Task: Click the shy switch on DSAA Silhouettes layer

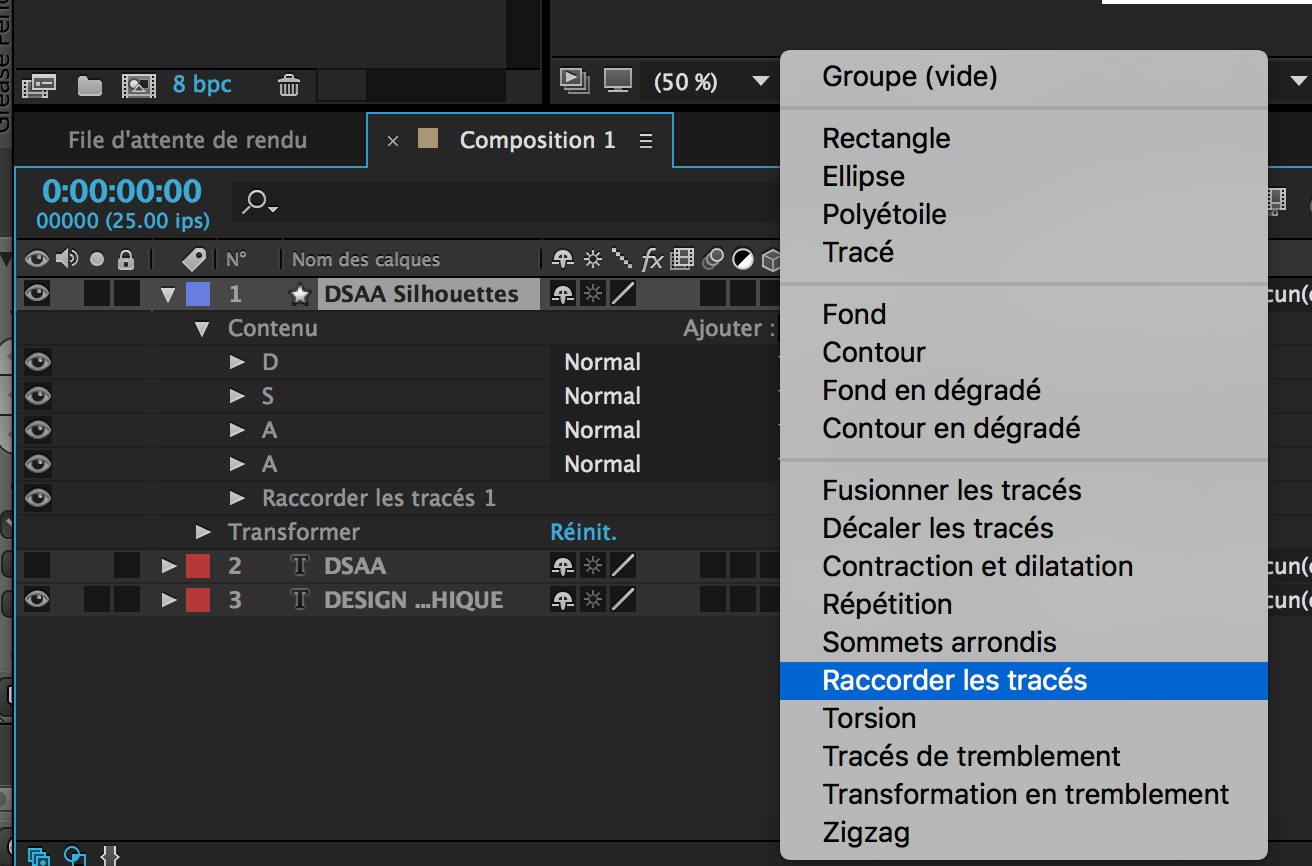Action: (563, 294)
